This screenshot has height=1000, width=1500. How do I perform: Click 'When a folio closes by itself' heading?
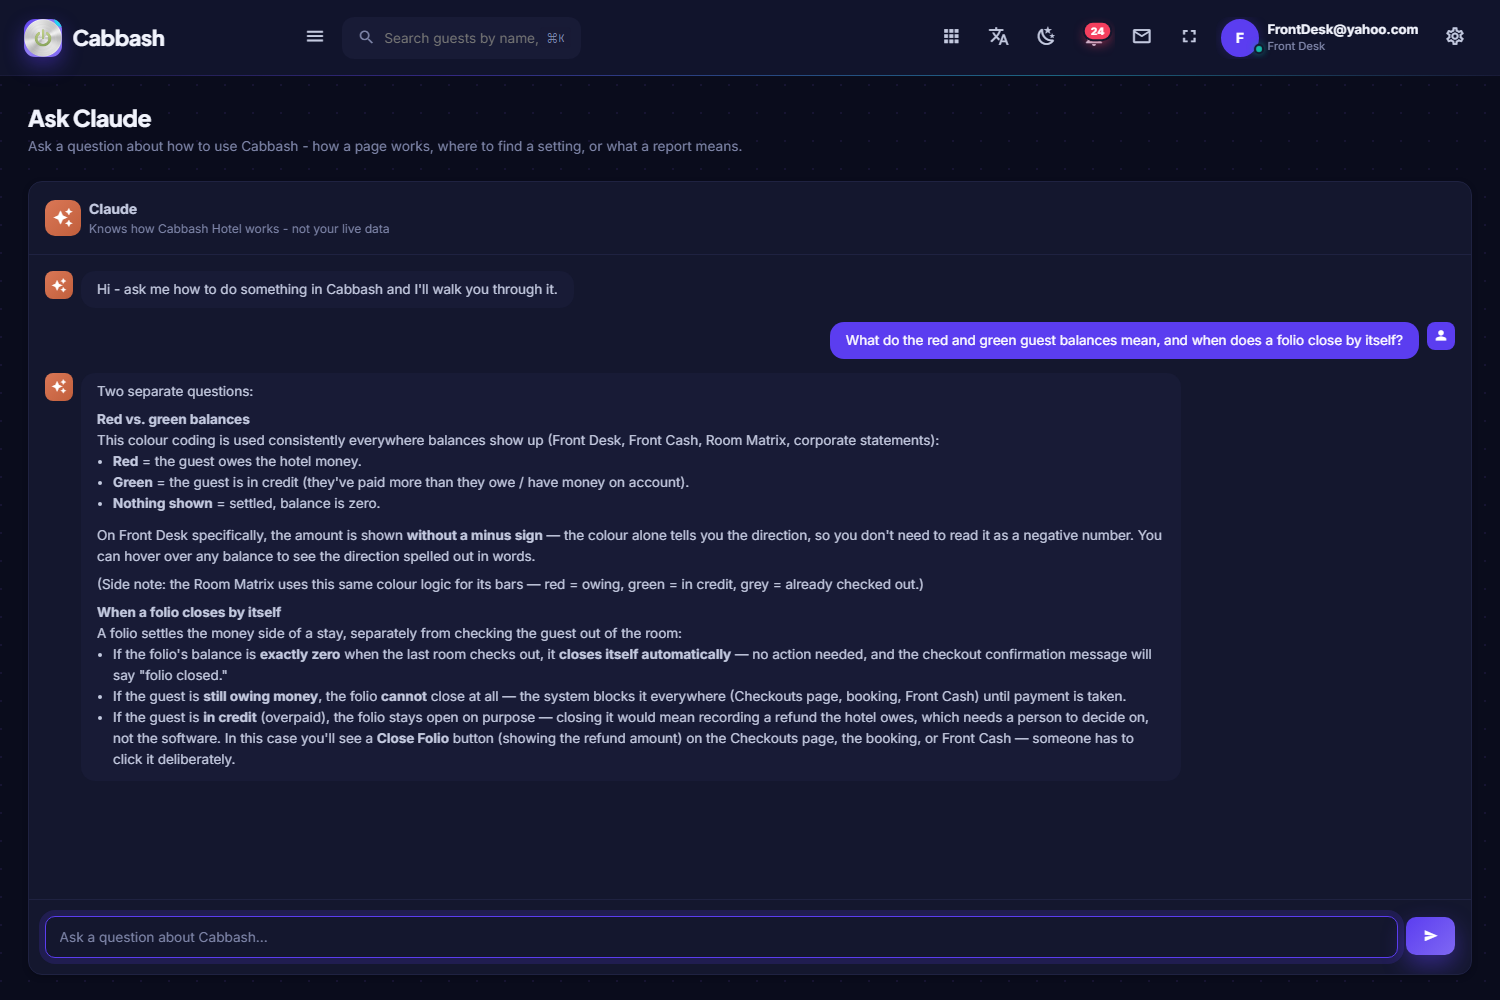click(189, 612)
